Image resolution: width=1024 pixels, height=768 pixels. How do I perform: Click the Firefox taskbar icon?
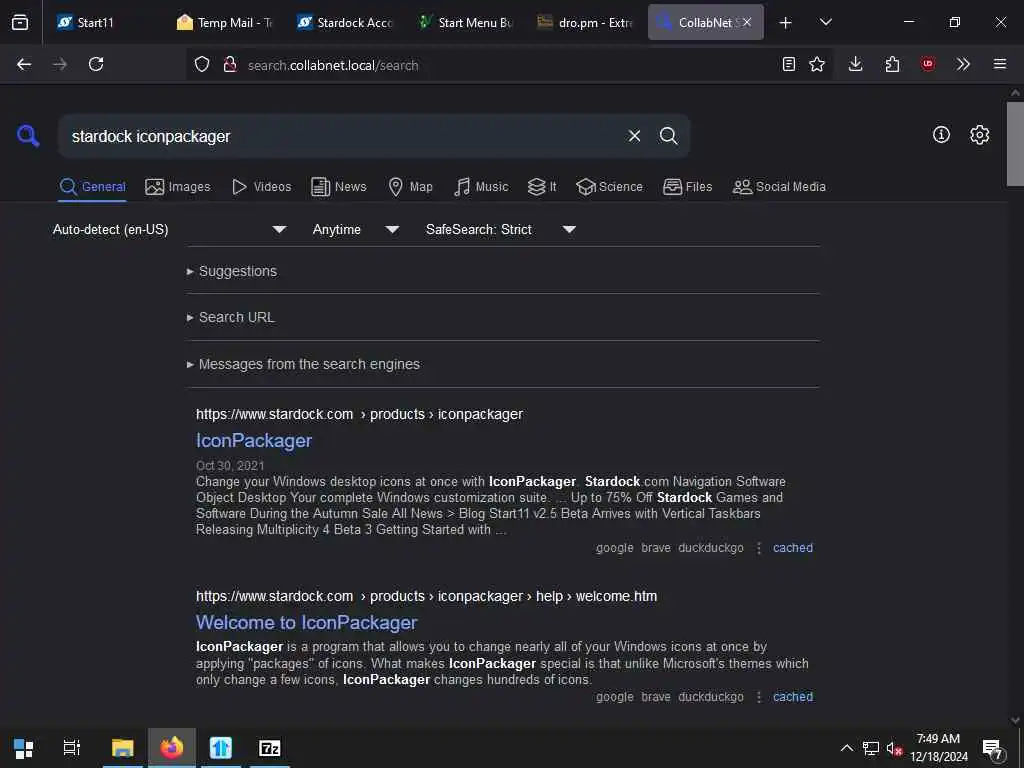coord(172,748)
